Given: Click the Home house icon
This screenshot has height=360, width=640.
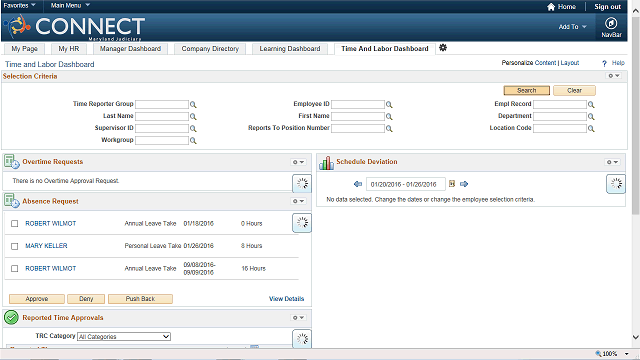Looking at the screenshot, I should point(551,7).
